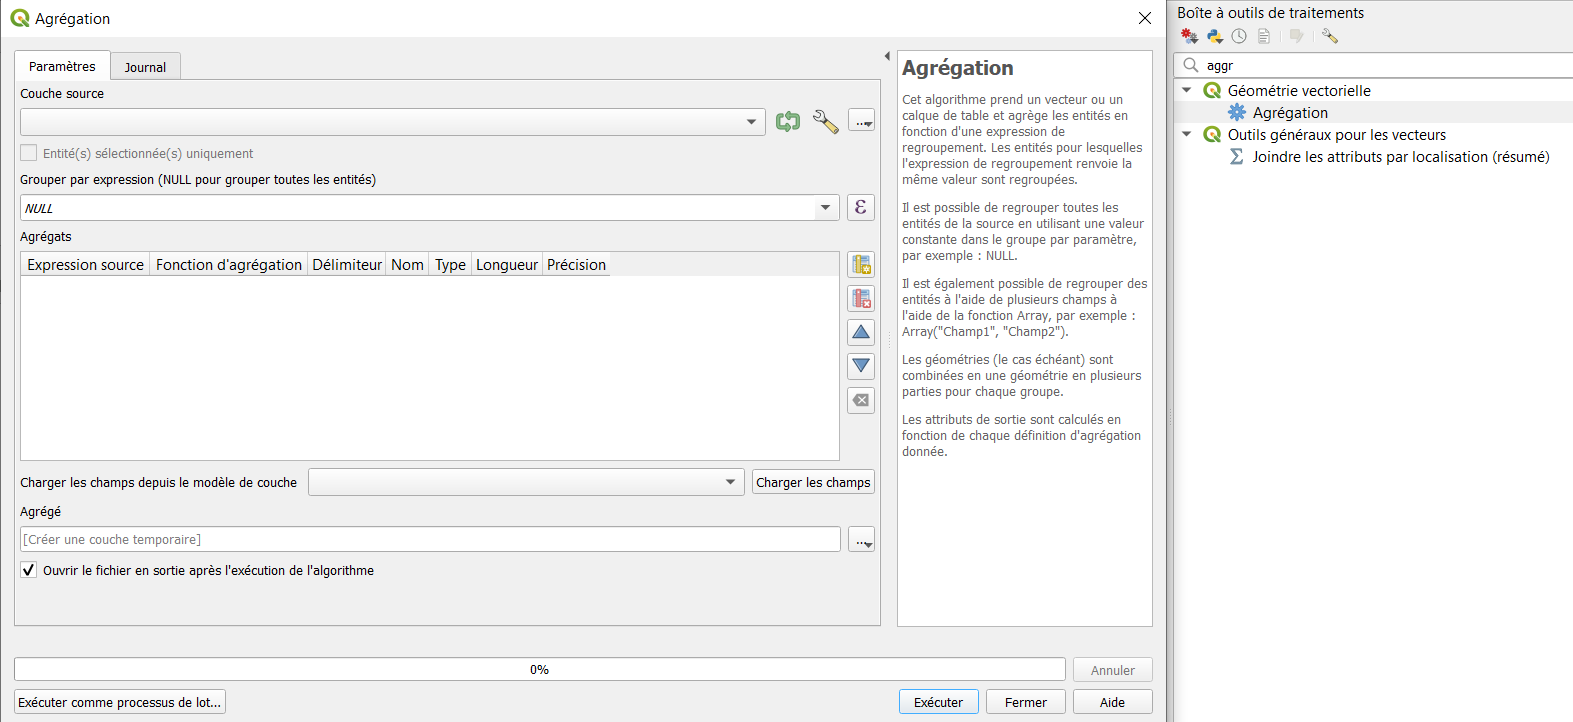The height and width of the screenshot is (722, 1573).
Task: Reset all aggregate fields
Action: pyautogui.click(x=861, y=400)
